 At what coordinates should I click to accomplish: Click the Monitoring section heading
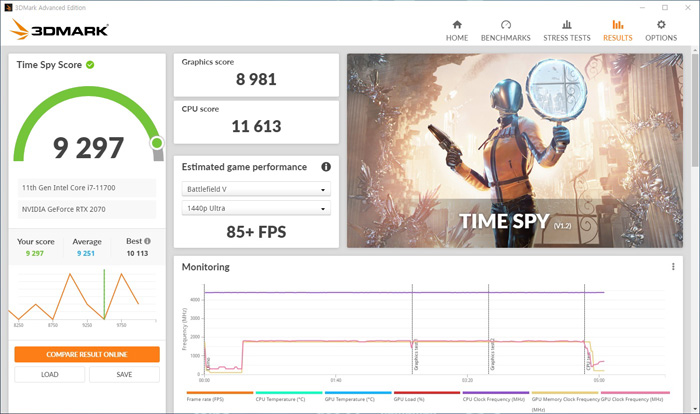(x=205, y=267)
